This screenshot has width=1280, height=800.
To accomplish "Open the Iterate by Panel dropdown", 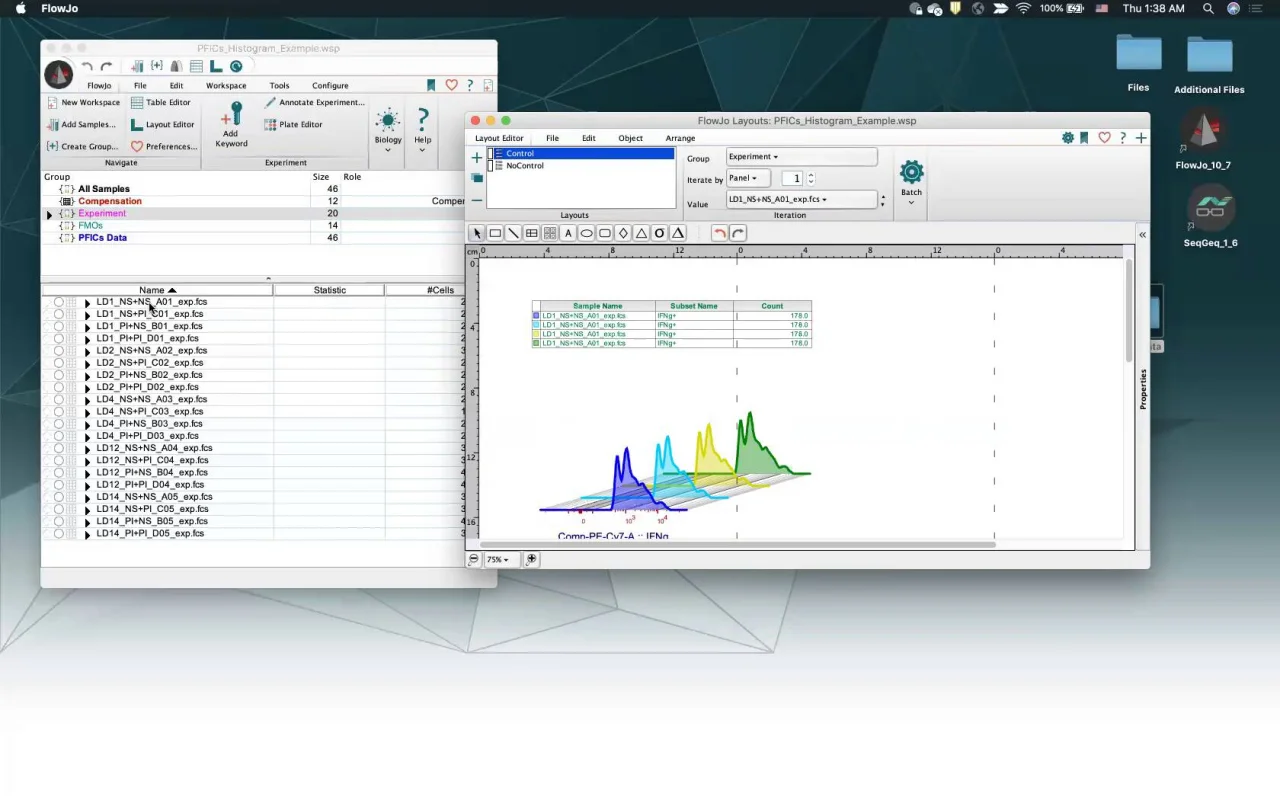I will [x=747, y=178].
